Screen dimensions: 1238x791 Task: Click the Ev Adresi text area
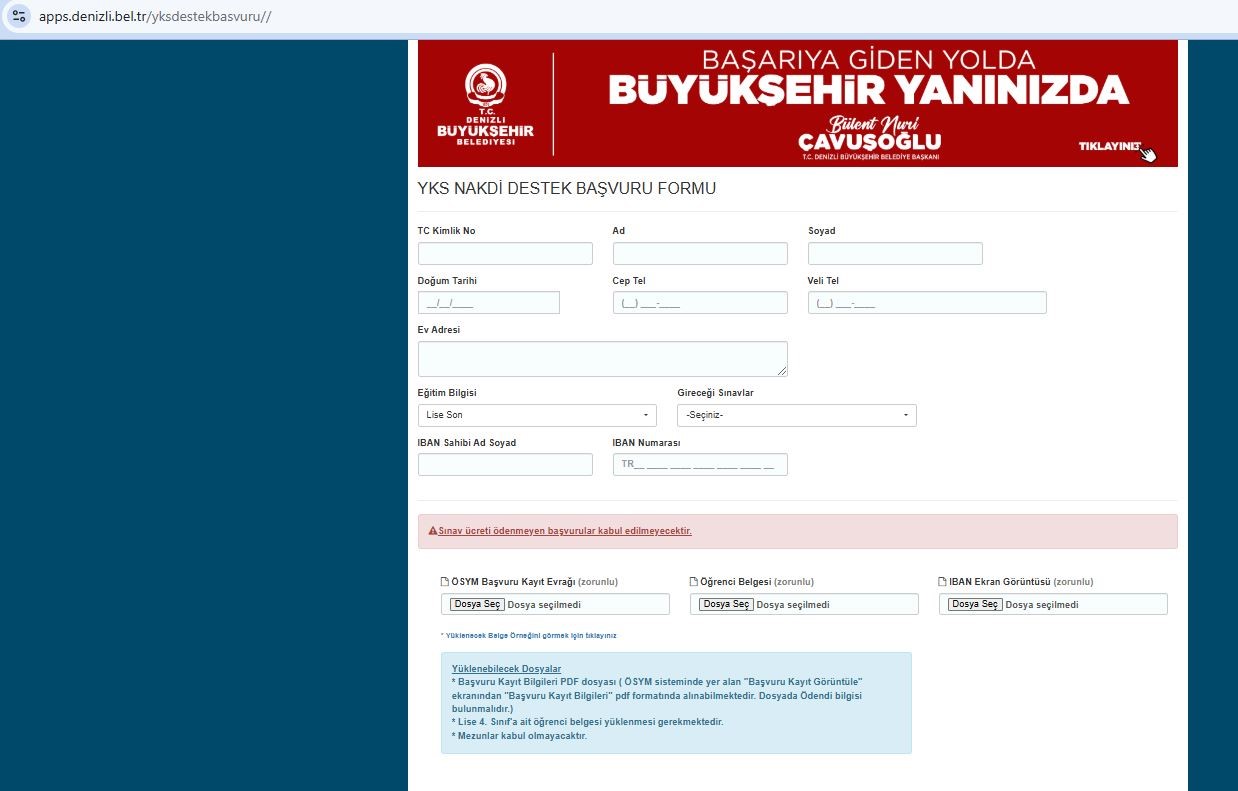pos(602,358)
